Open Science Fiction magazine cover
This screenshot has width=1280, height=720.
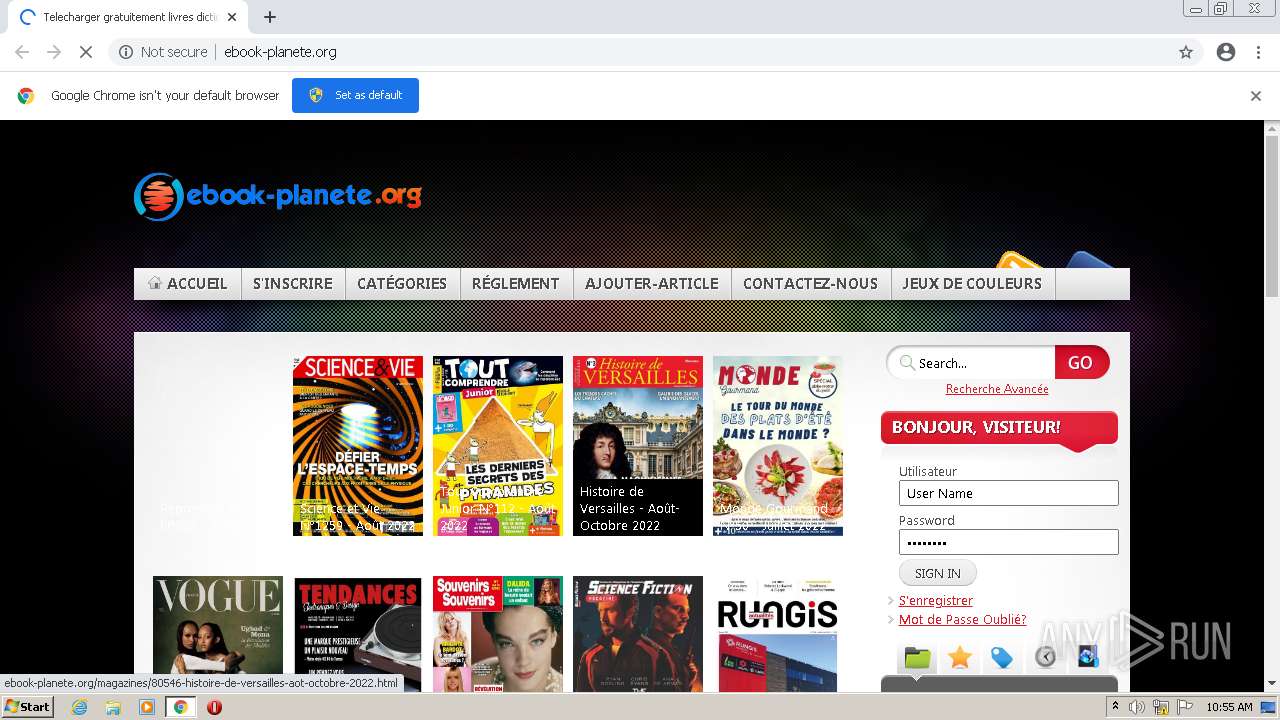[x=638, y=634]
